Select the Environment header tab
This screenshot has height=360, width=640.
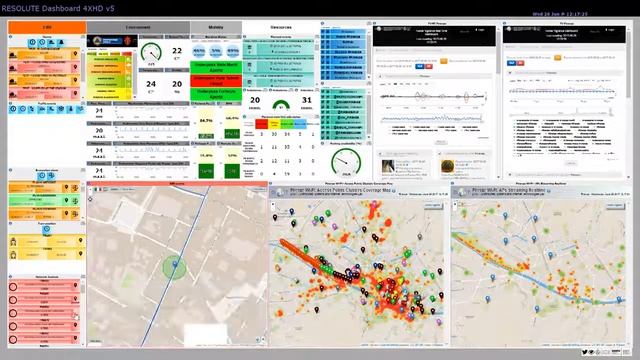point(138,27)
